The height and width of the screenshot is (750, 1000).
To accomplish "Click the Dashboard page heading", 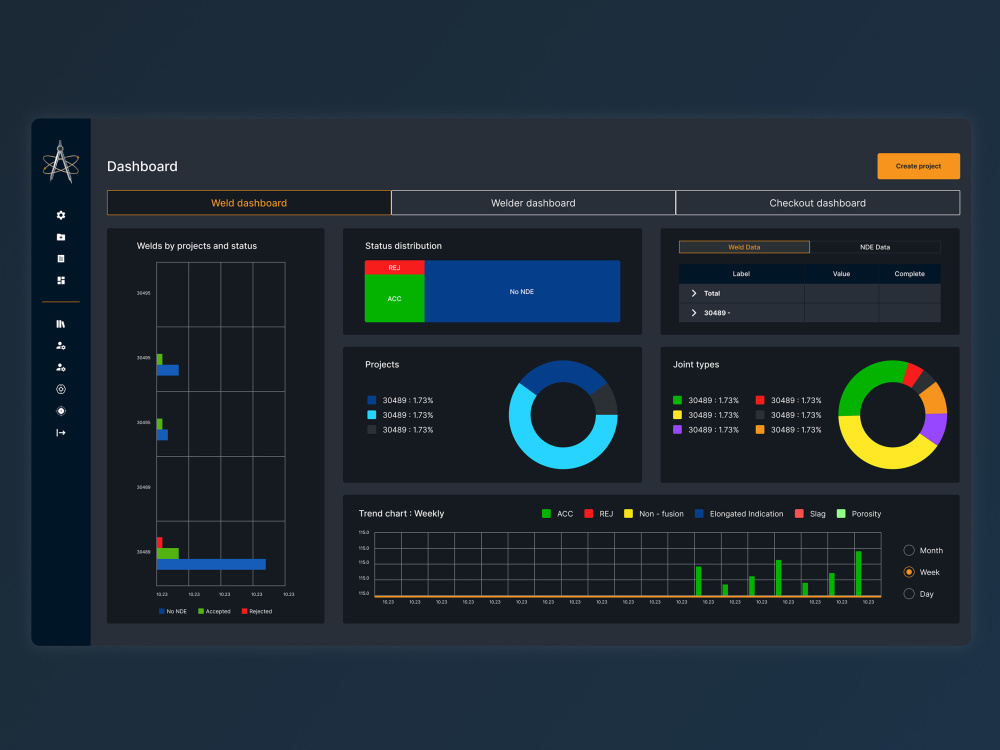I will tap(142, 166).
